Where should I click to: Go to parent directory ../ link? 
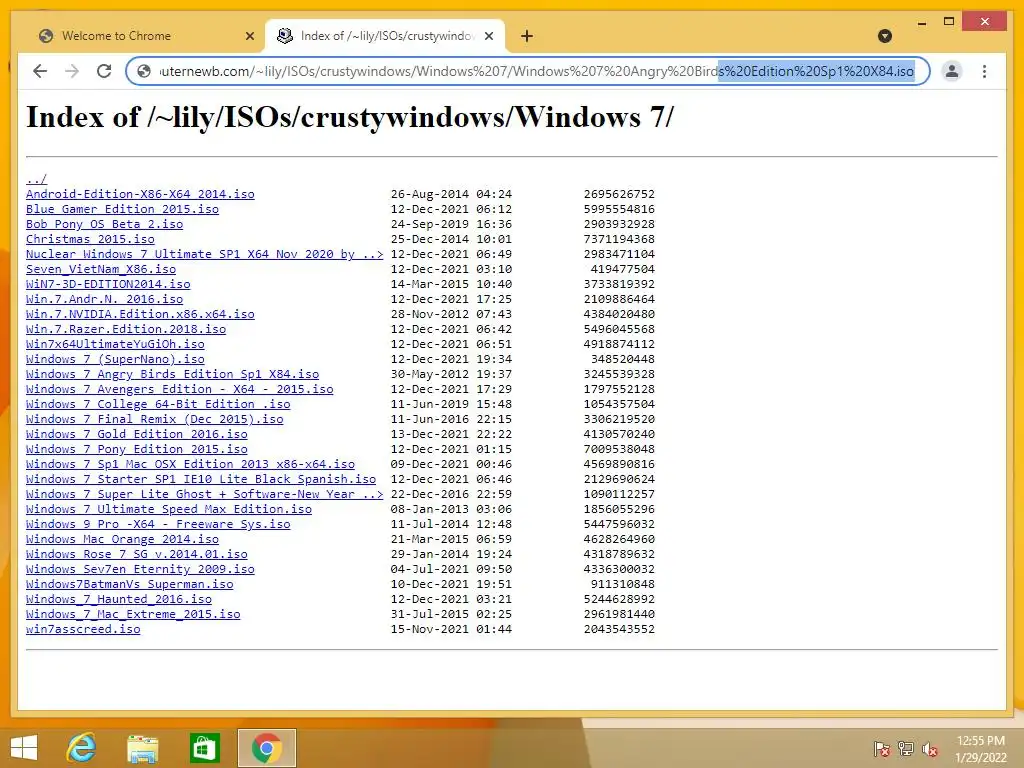click(x=37, y=179)
